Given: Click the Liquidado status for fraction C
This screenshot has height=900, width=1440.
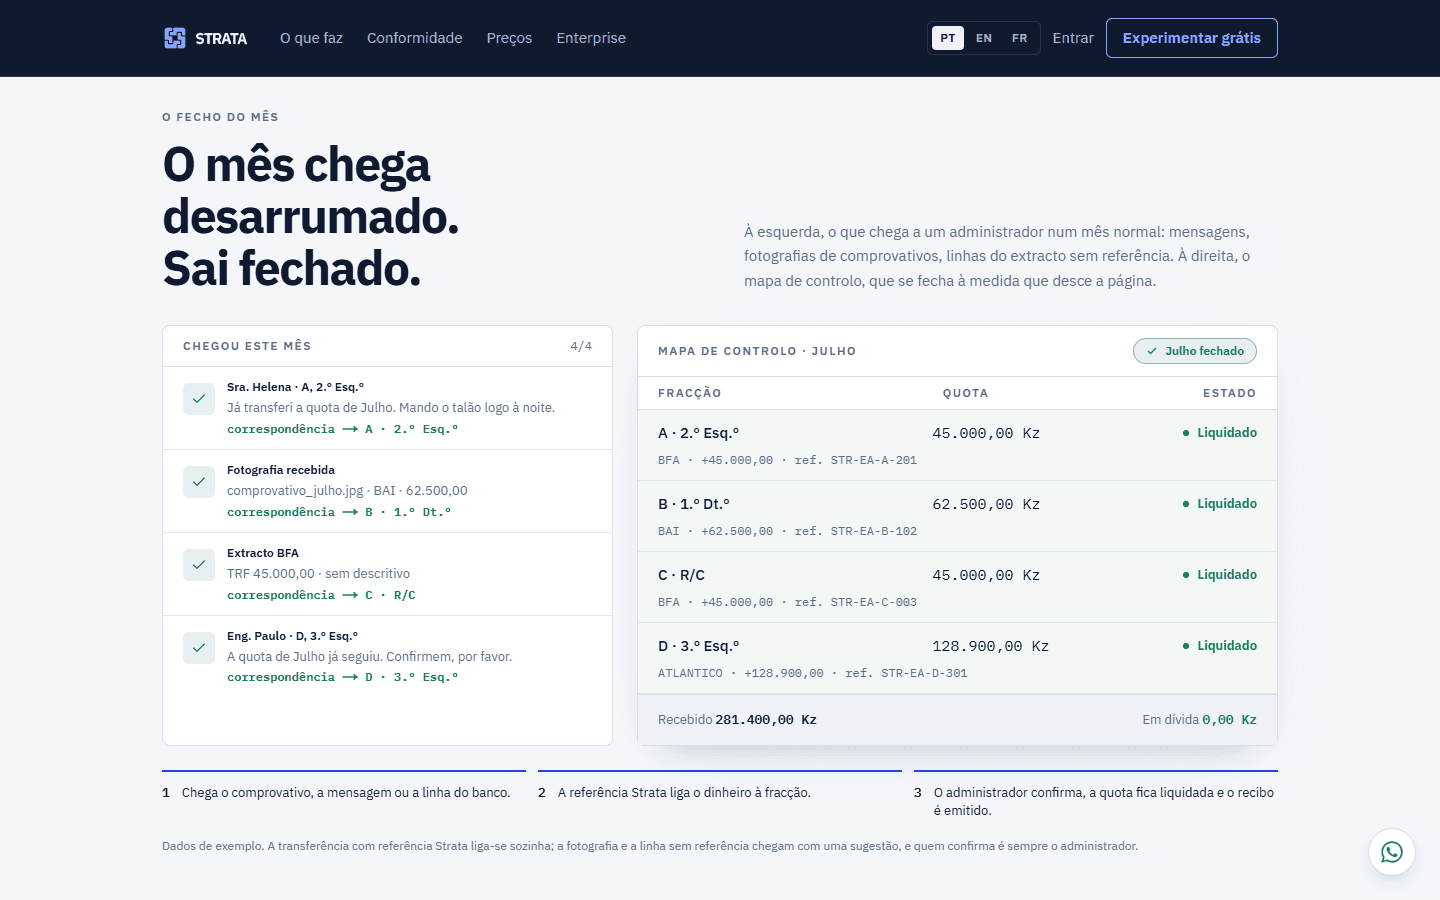Looking at the screenshot, I should pos(1220,575).
